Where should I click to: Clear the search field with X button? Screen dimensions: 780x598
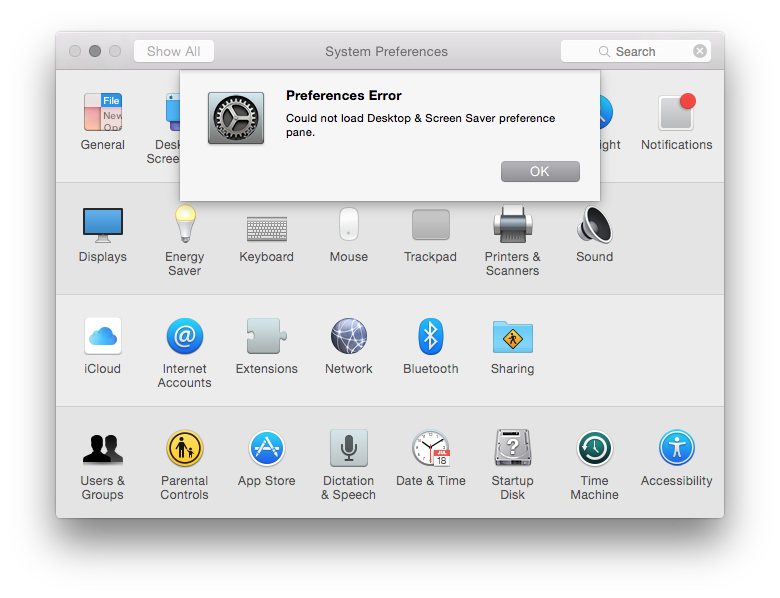[x=700, y=51]
